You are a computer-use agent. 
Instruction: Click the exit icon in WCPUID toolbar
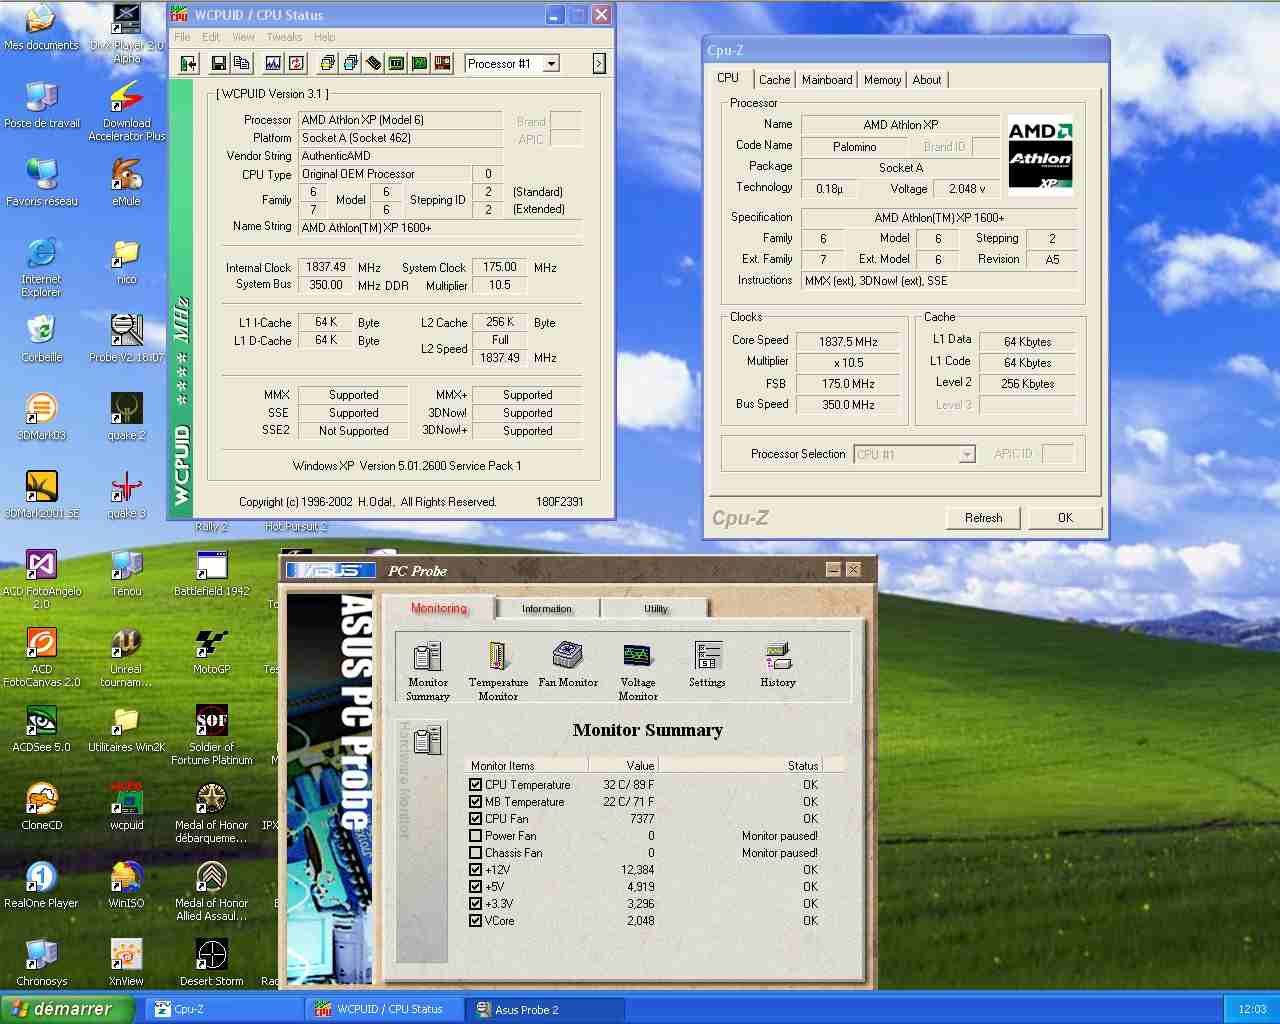point(189,64)
